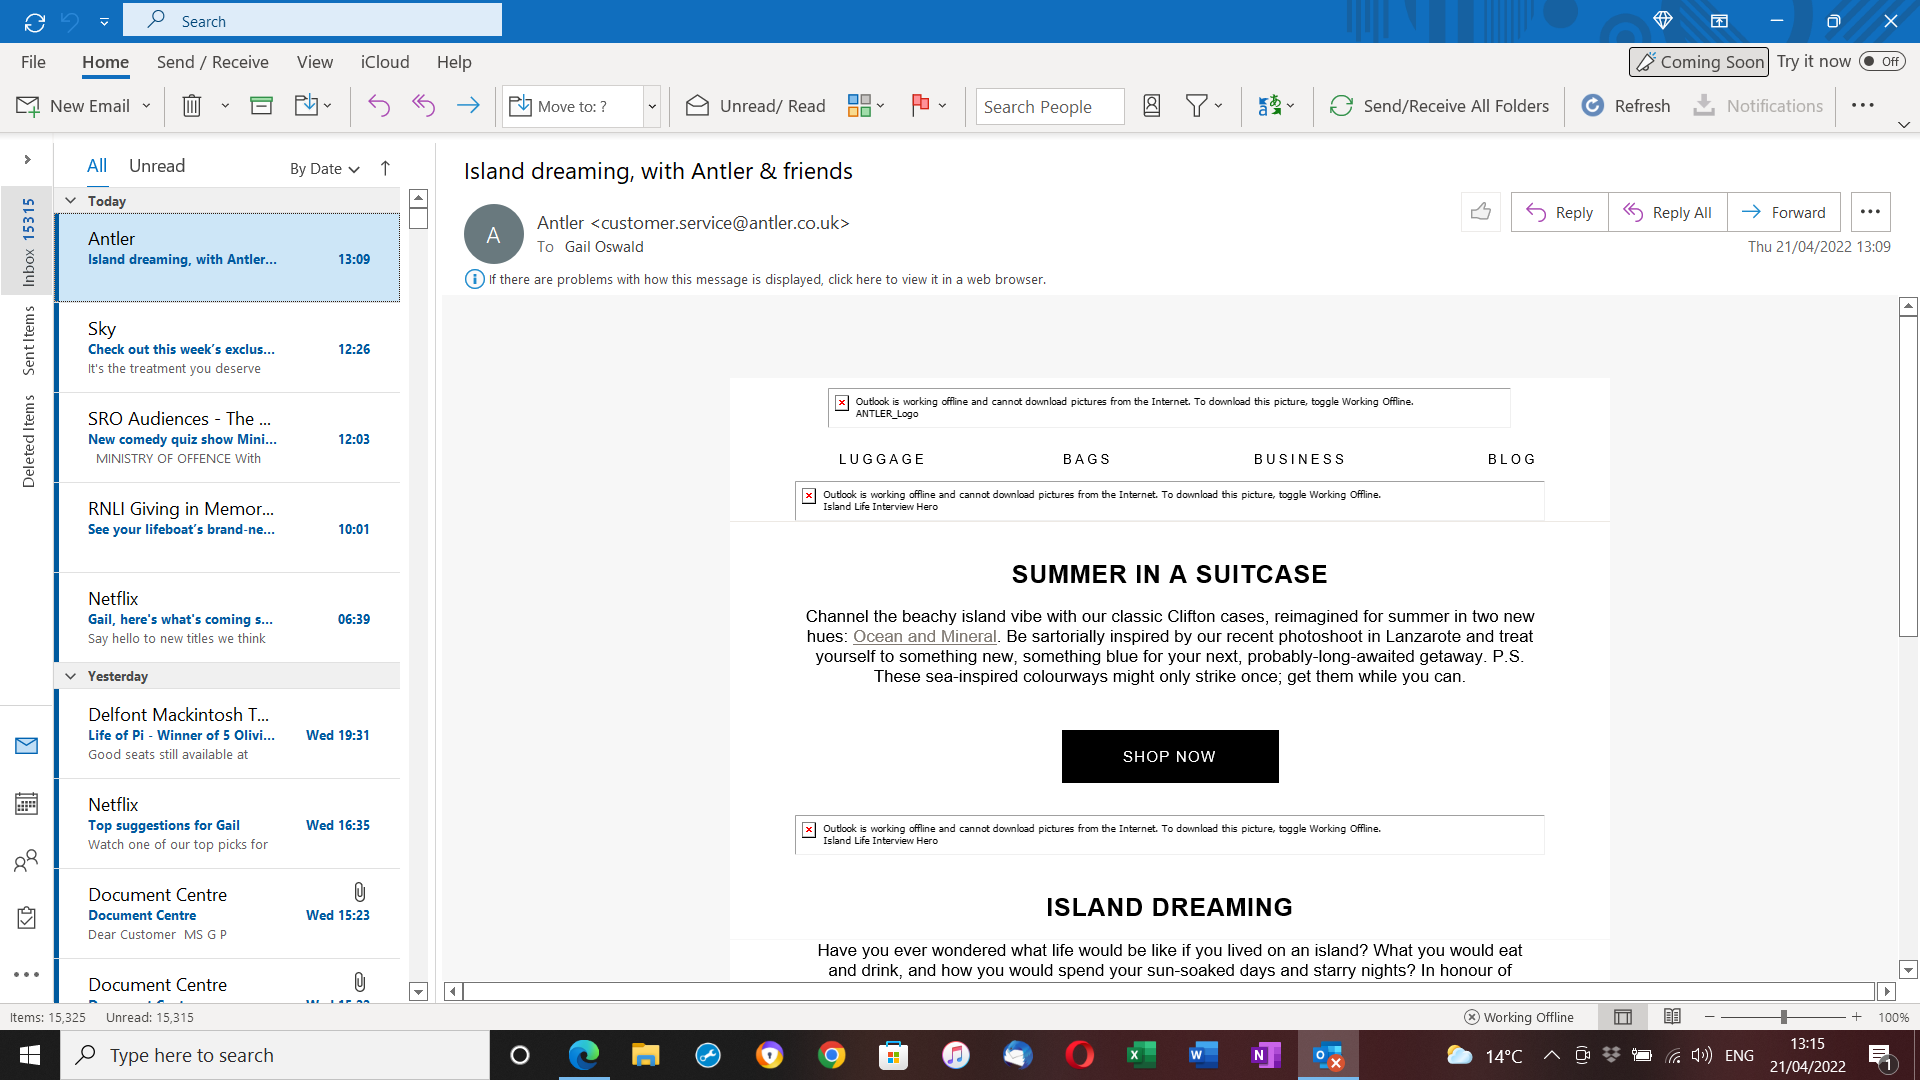Click the Reply arrow icon in ribbon
This screenshot has width=1920, height=1080.
click(379, 106)
